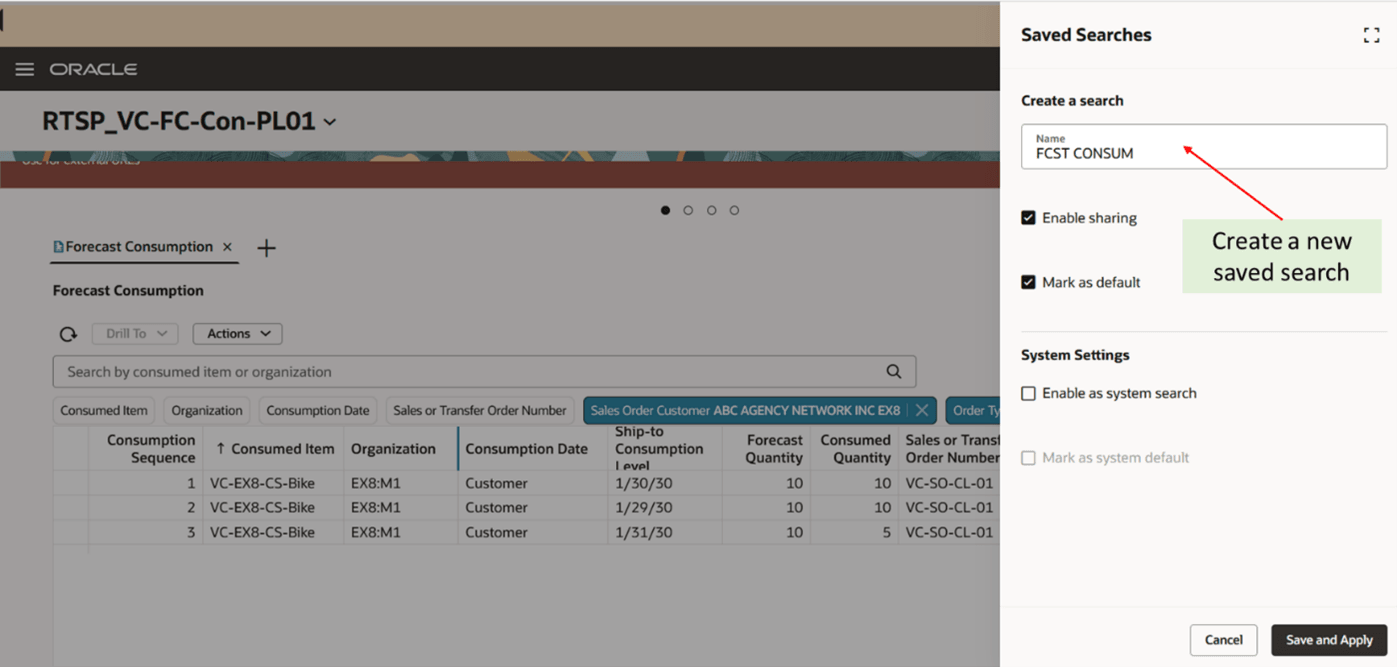Uncheck Mark as default

(x=1028, y=282)
